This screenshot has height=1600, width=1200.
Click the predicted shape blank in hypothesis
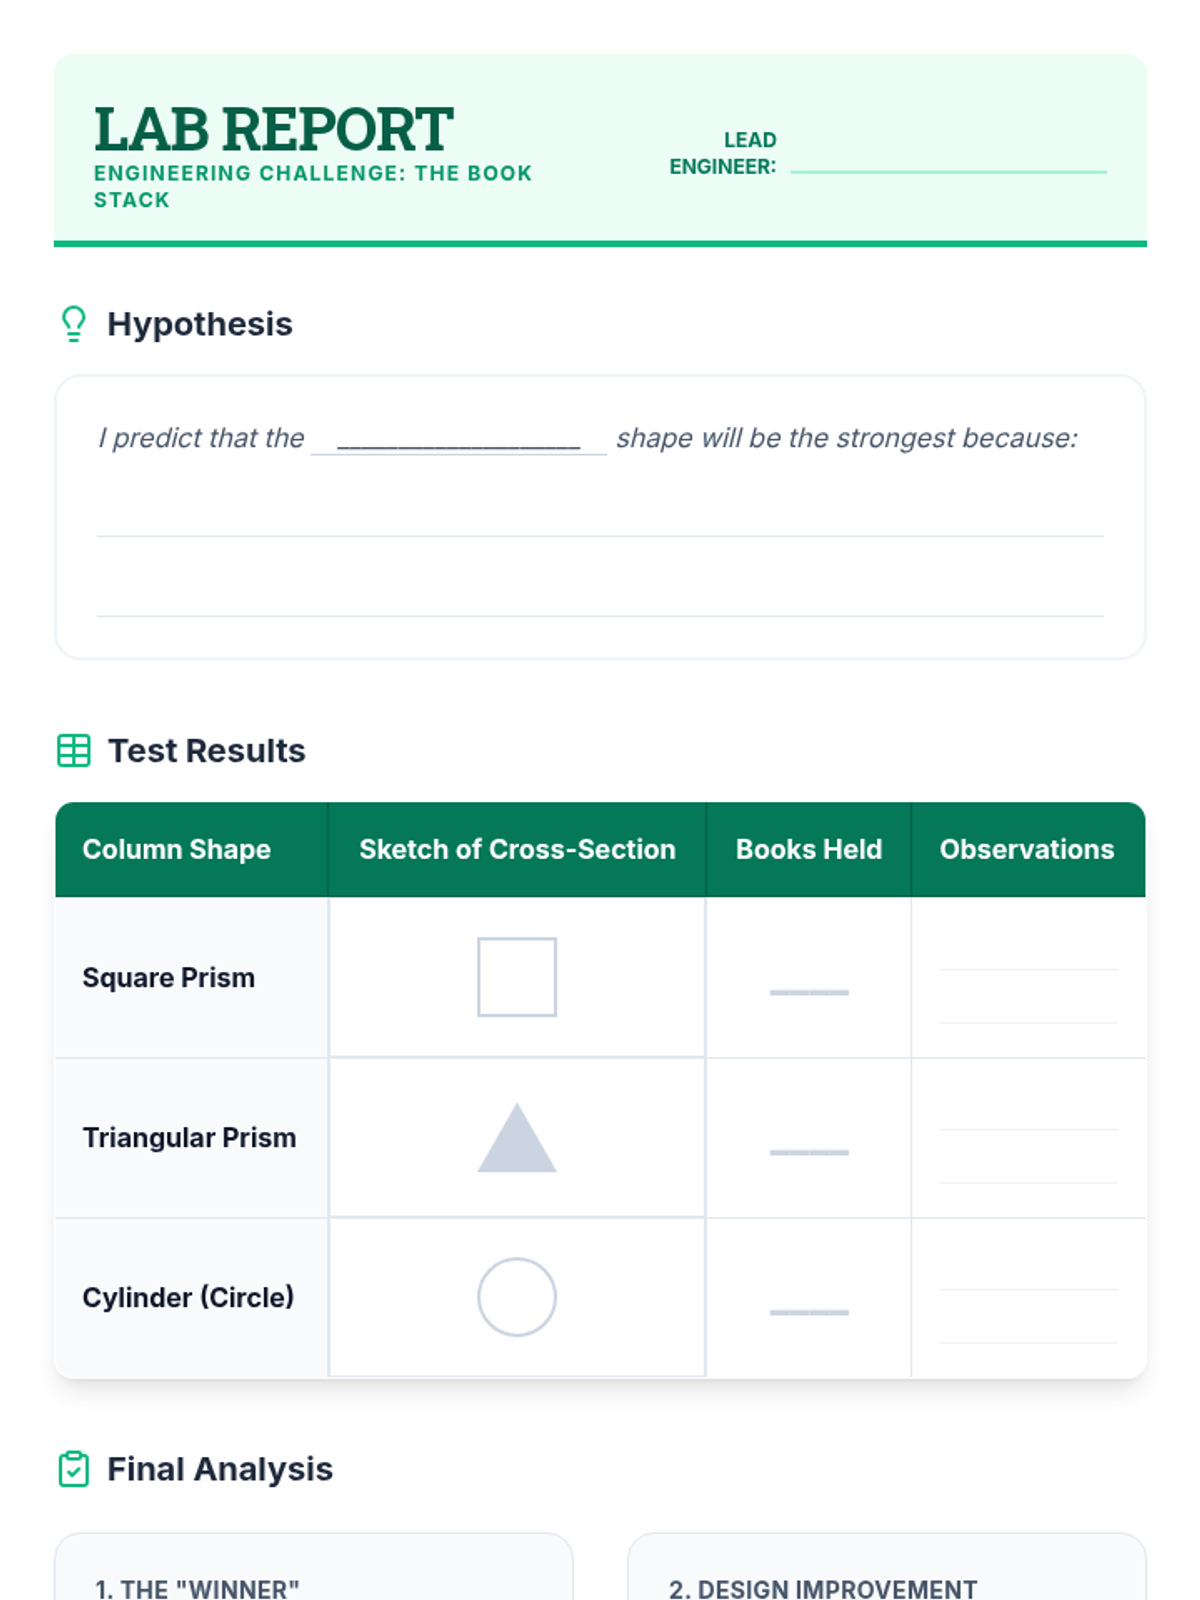click(459, 440)
